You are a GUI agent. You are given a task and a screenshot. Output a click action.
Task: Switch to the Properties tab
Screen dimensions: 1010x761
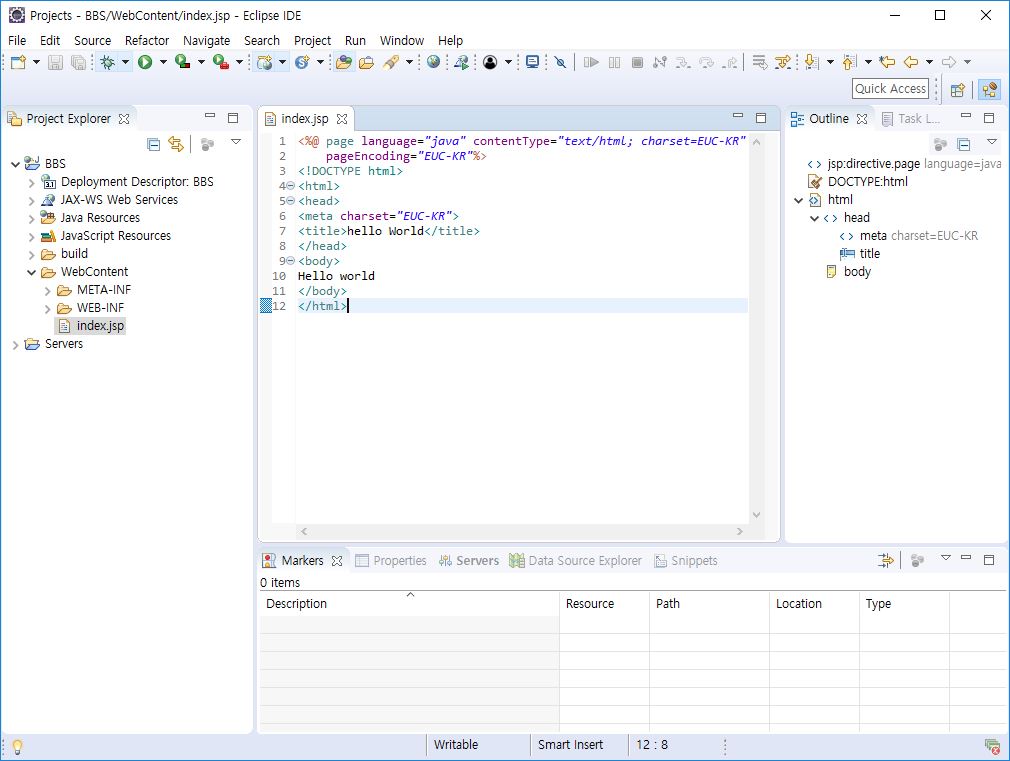pyautogui.click(x=391, y=561)
